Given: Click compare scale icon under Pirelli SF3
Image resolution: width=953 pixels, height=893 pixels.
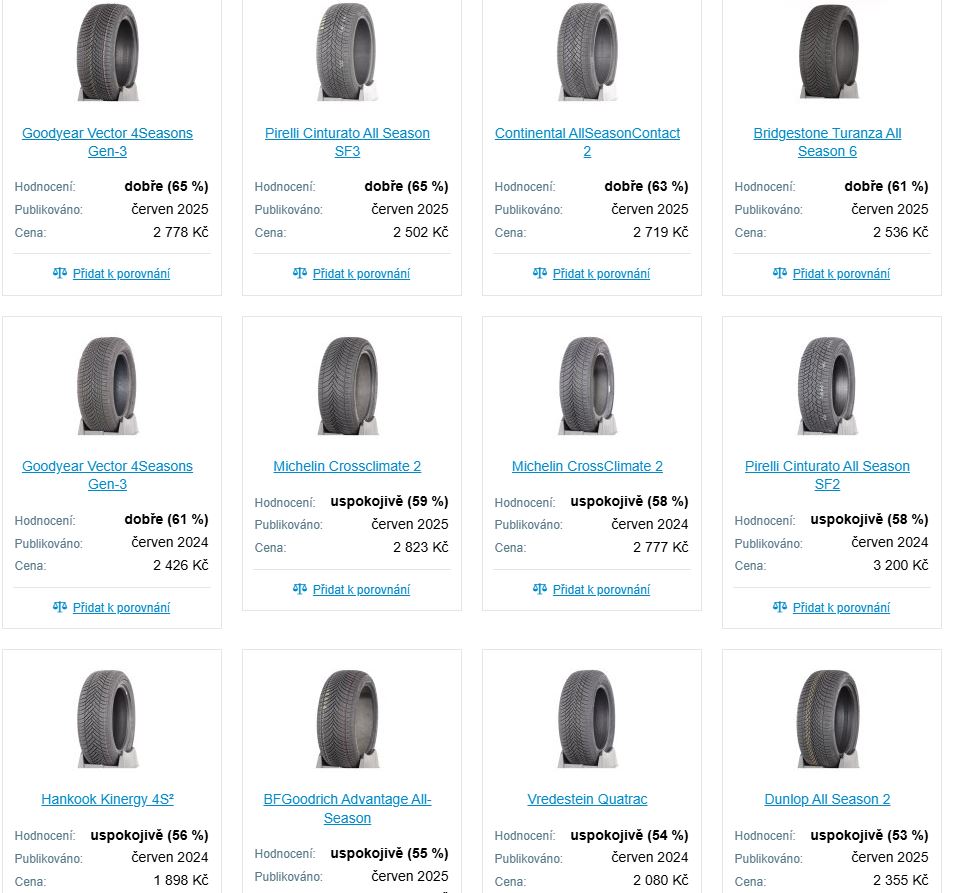Looking at the screenshot, I should [x=300, y=273].
